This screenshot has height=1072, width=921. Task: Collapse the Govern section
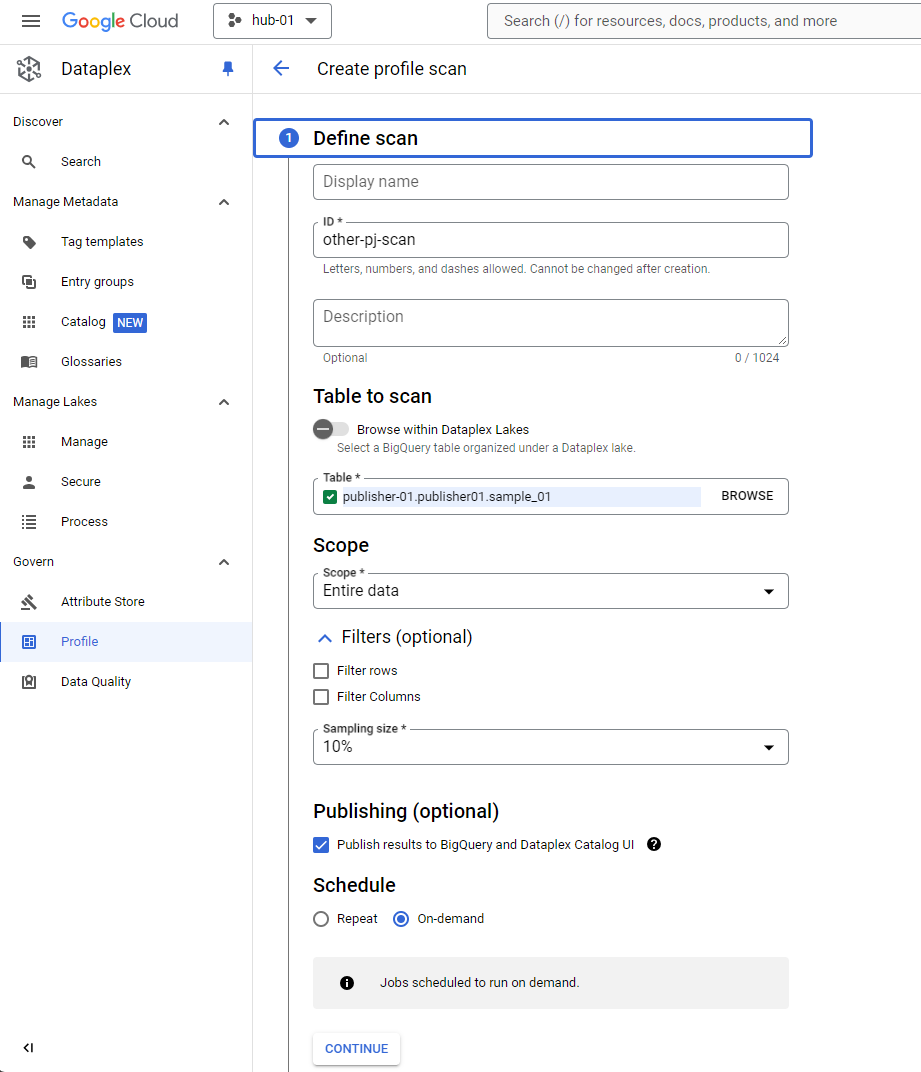tap(224, 562)
